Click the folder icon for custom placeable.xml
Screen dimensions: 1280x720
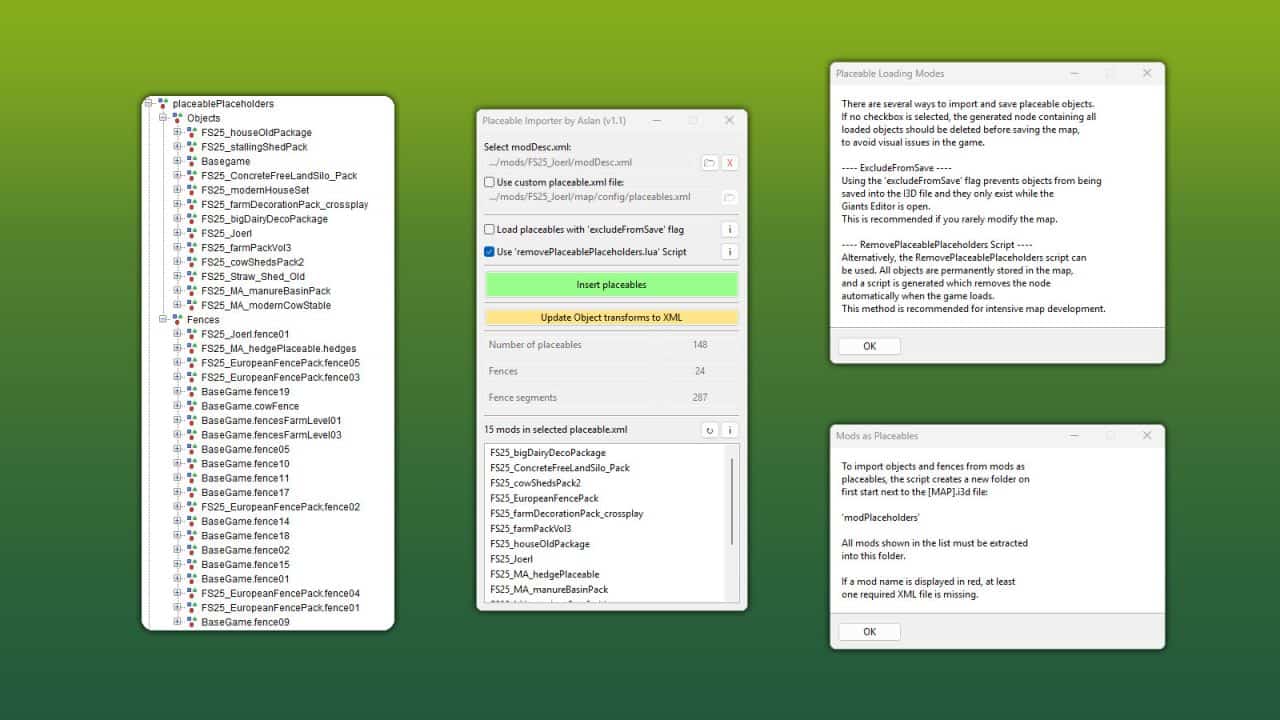coord(729,196)
